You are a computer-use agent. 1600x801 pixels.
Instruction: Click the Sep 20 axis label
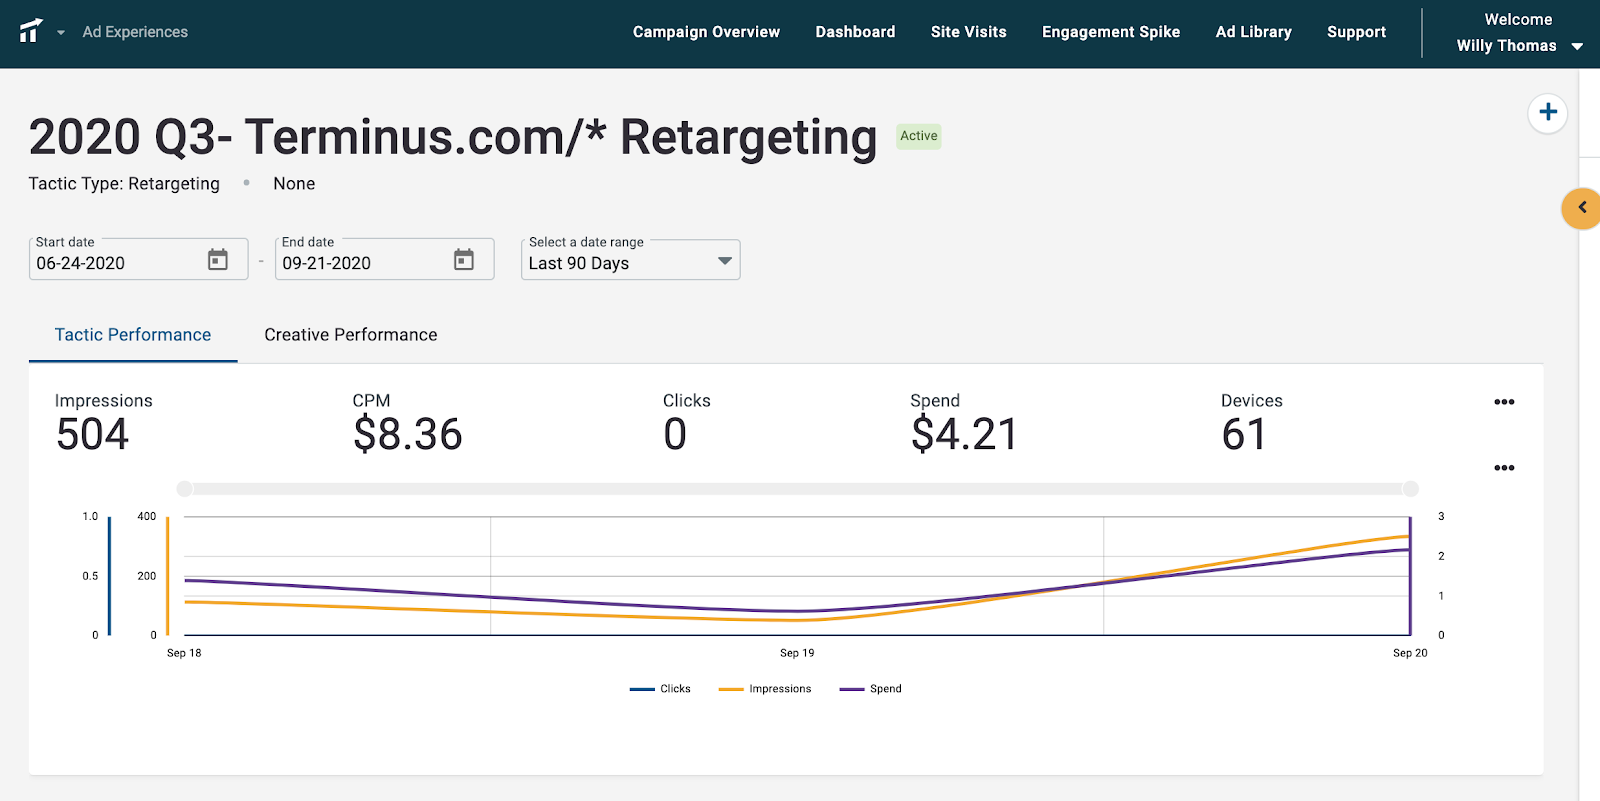coord(1410,653)
